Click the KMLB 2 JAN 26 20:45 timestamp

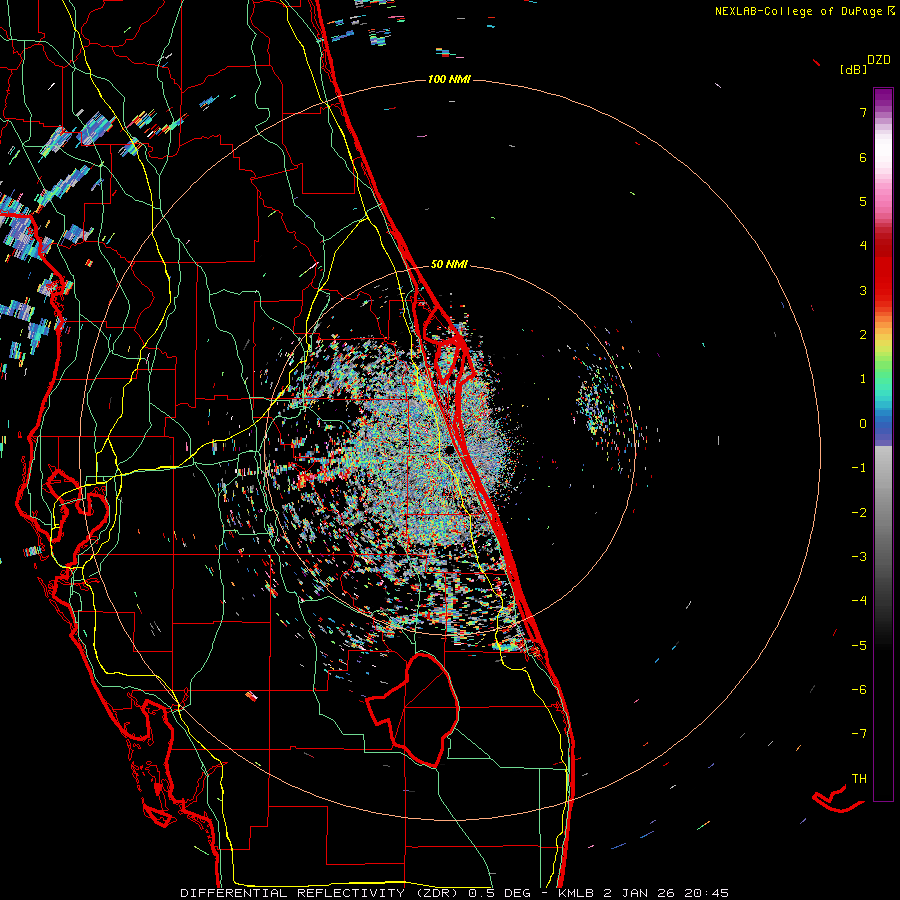[643, 893]
